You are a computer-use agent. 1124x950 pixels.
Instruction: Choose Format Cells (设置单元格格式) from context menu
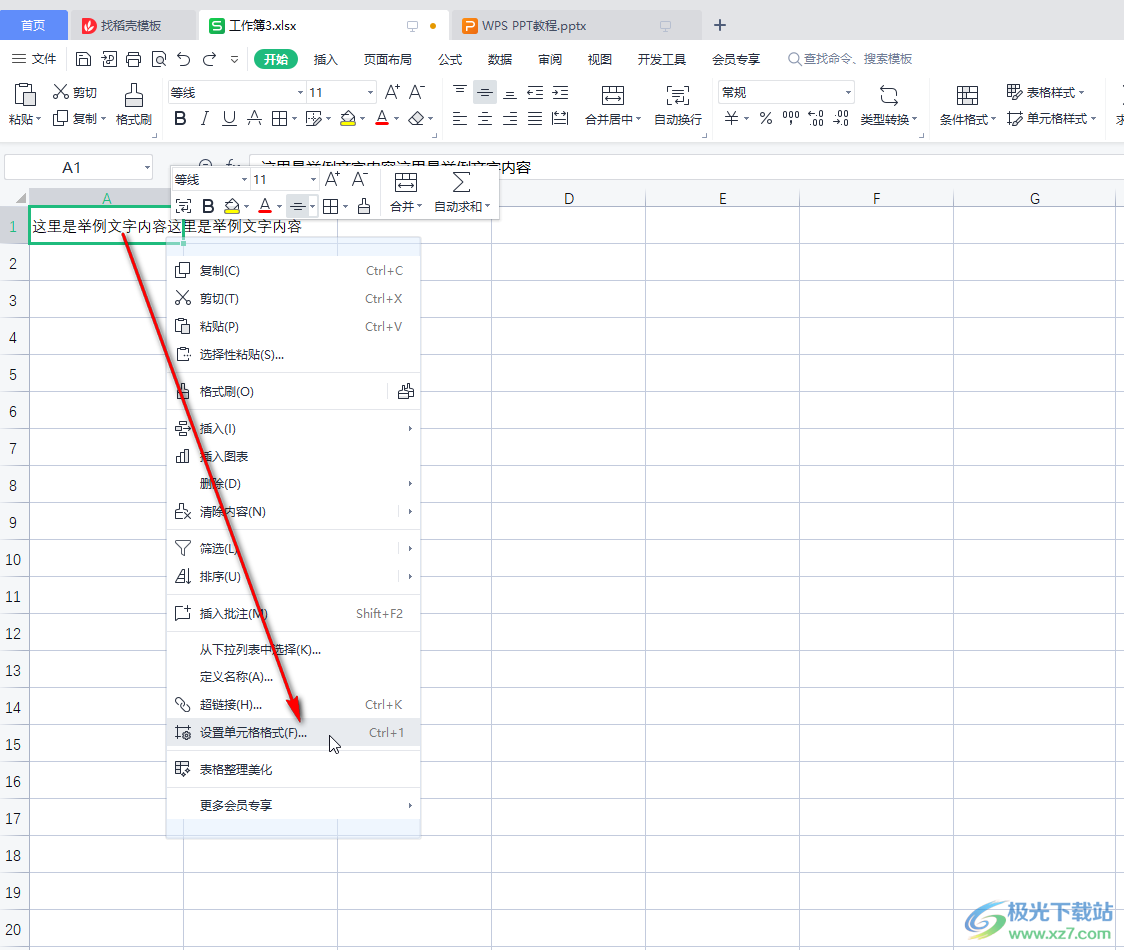tap(293, 733)
